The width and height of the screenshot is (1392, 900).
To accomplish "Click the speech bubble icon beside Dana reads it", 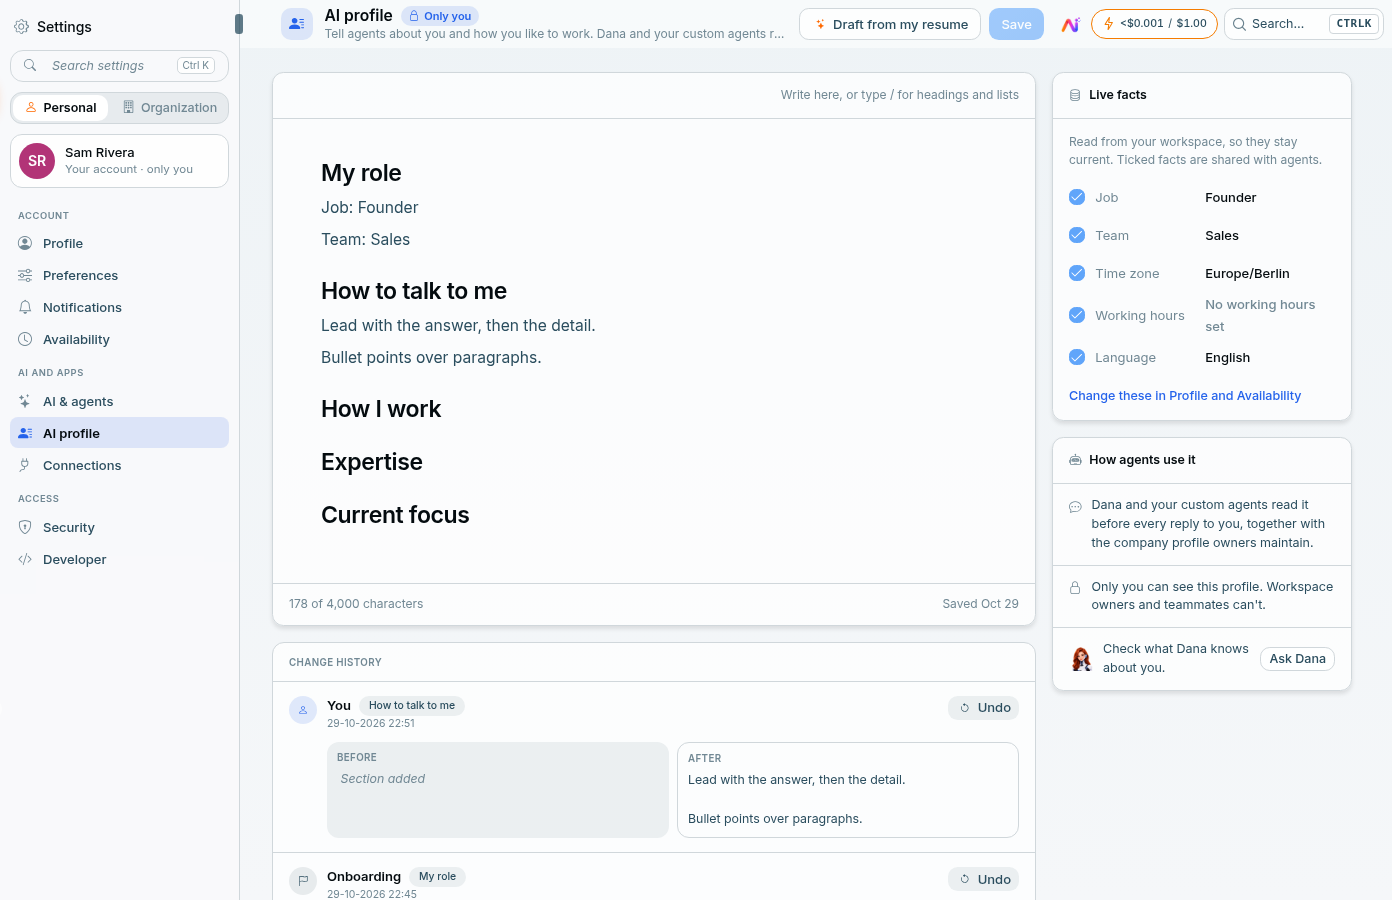I will click(1075, 507).
